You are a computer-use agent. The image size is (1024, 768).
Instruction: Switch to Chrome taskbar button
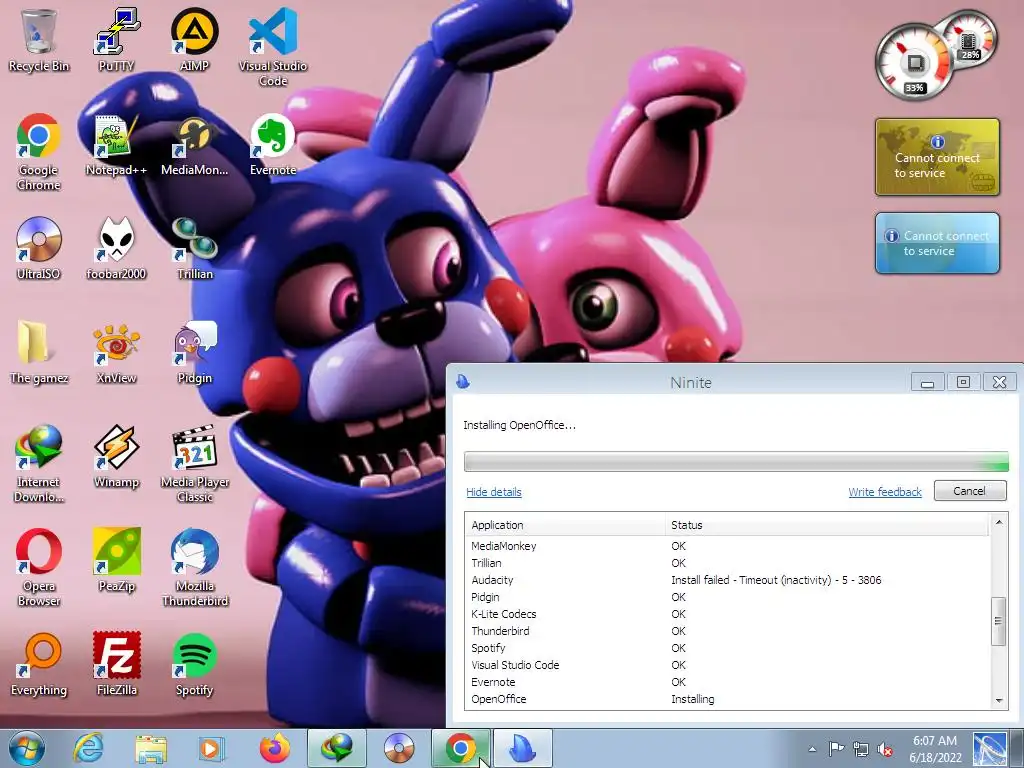(460, 748)
